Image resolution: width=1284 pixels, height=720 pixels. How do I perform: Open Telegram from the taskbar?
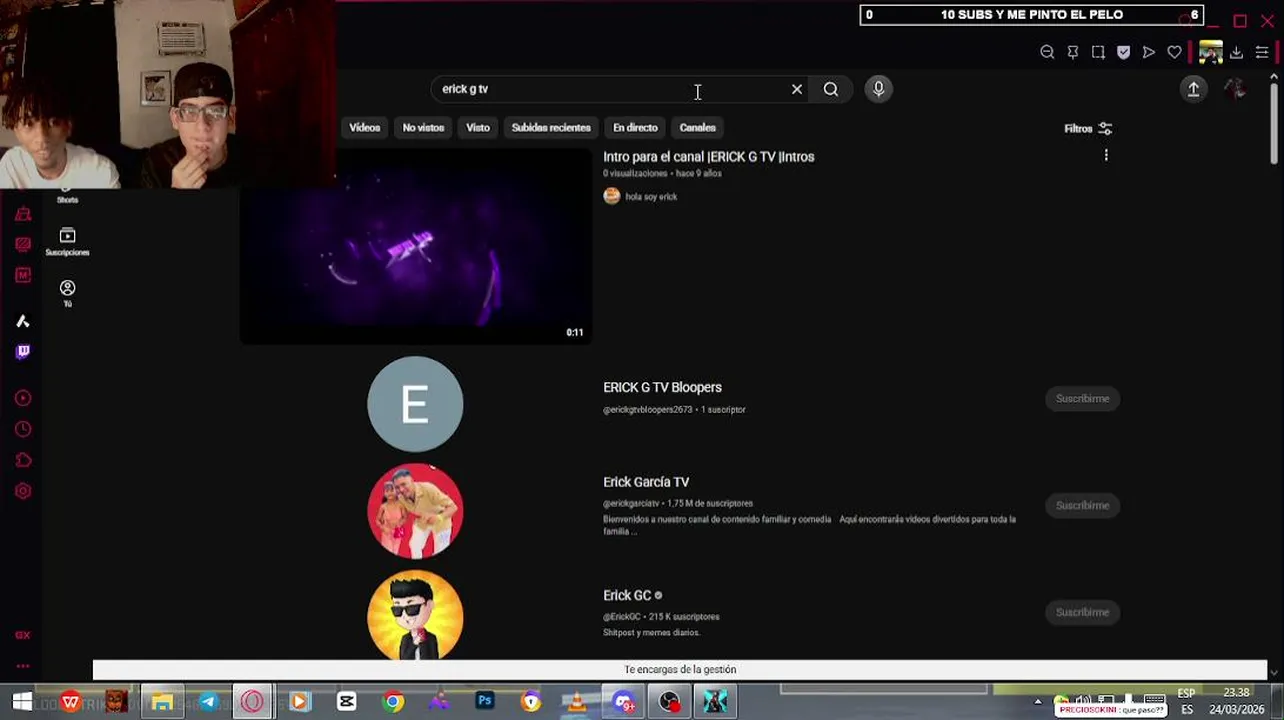(208, 702)
